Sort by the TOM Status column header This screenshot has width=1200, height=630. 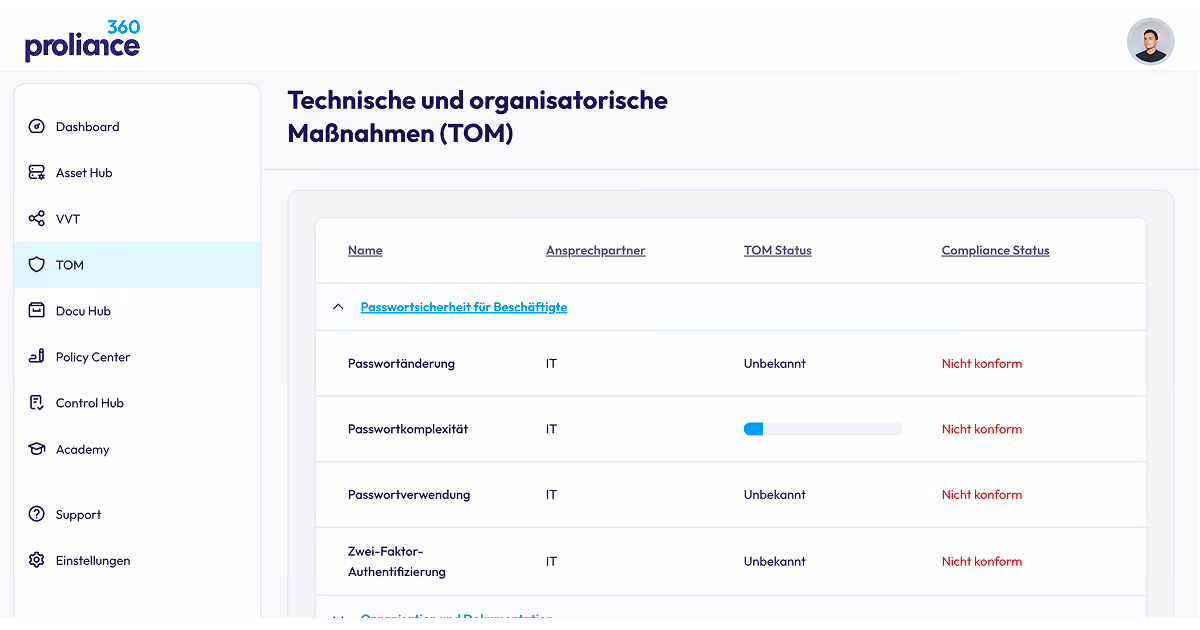point(778,251)
